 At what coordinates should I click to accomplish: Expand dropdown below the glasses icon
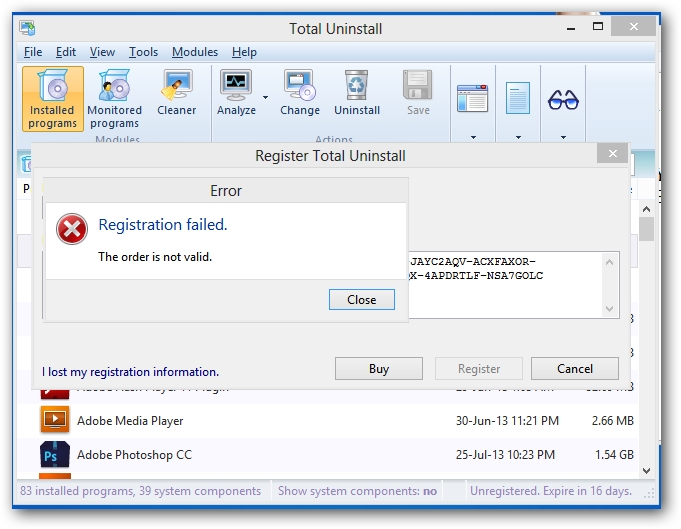(x=563, y=137)
